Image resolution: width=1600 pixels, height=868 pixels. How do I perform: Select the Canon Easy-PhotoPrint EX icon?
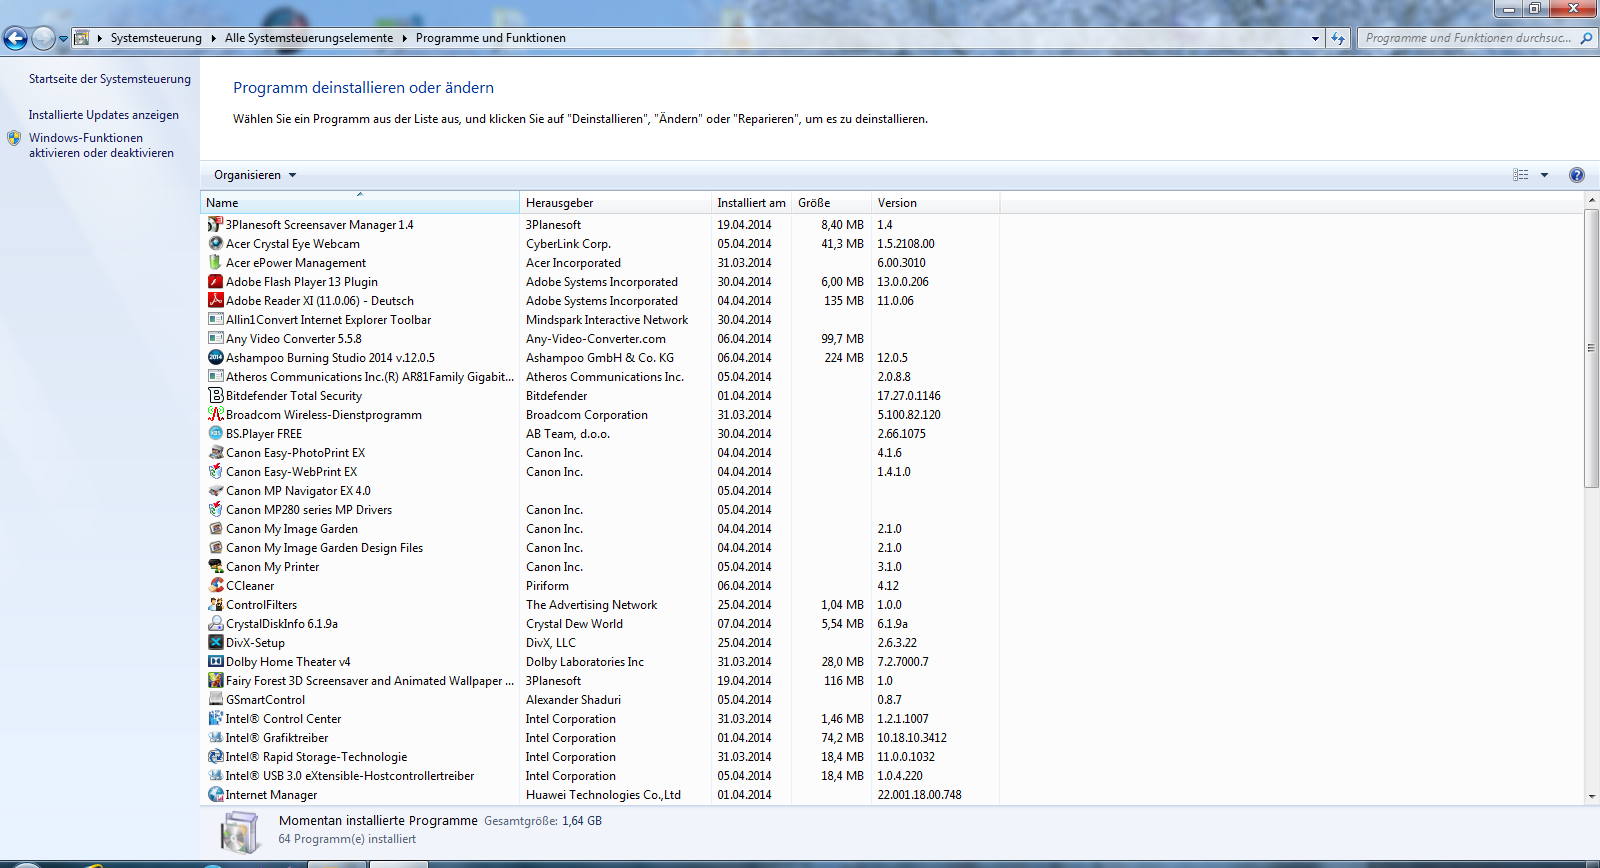coord(215,453)
